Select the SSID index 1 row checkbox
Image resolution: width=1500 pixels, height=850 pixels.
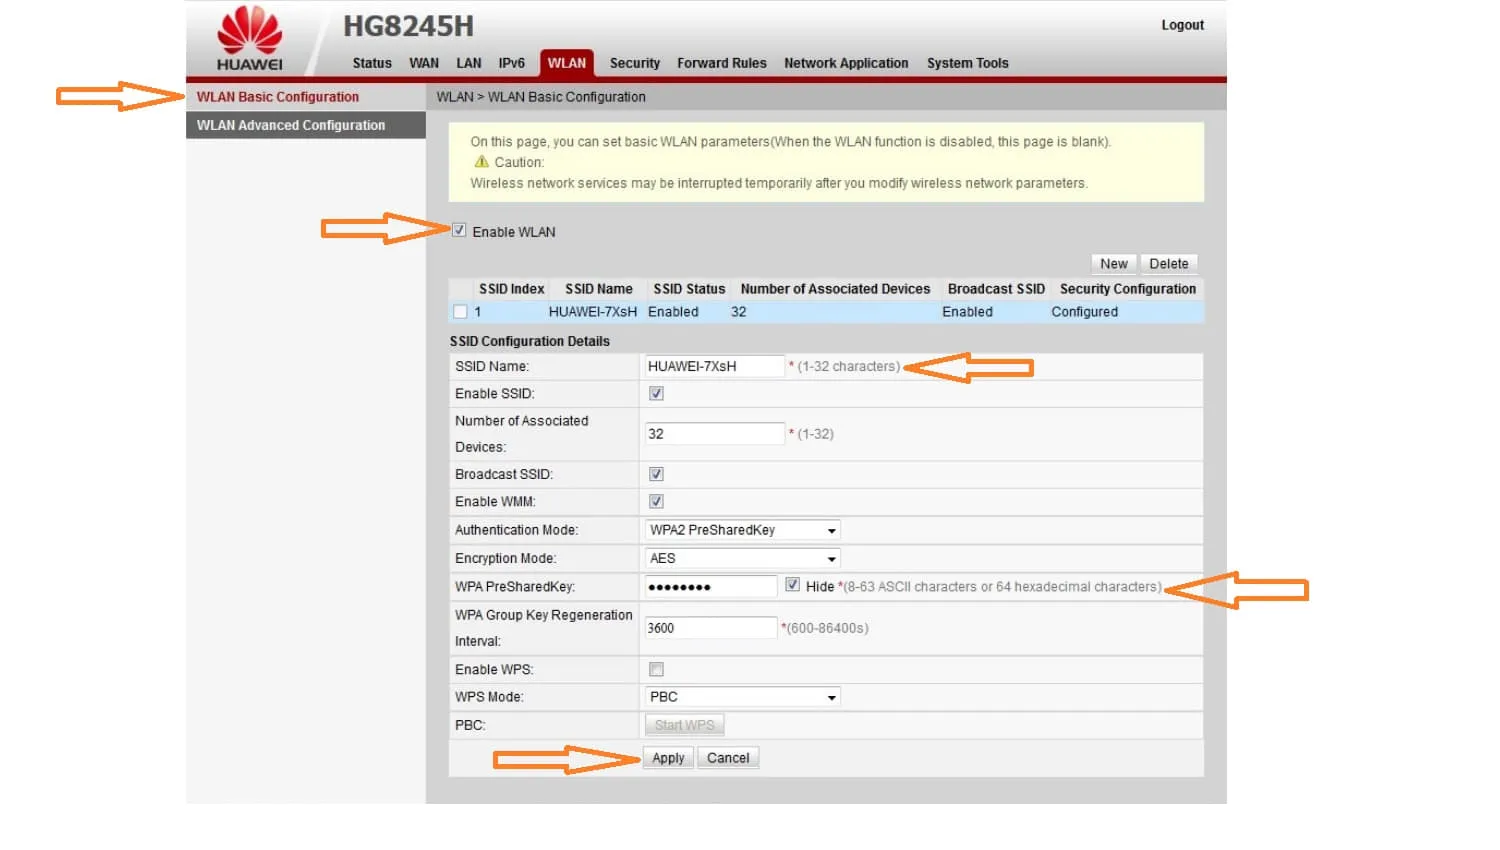click(x=460, y=312)
